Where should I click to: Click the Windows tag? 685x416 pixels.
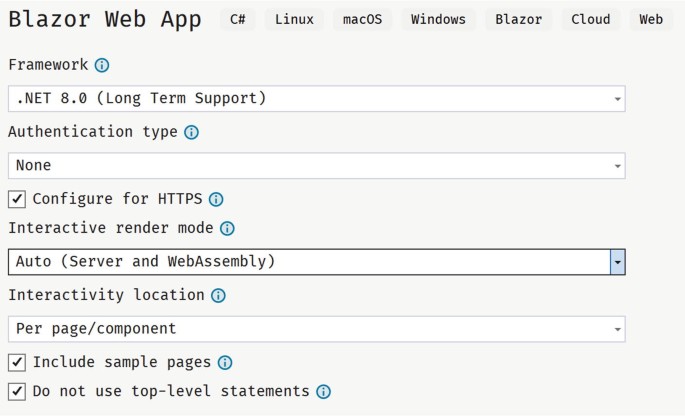[438, 19]
